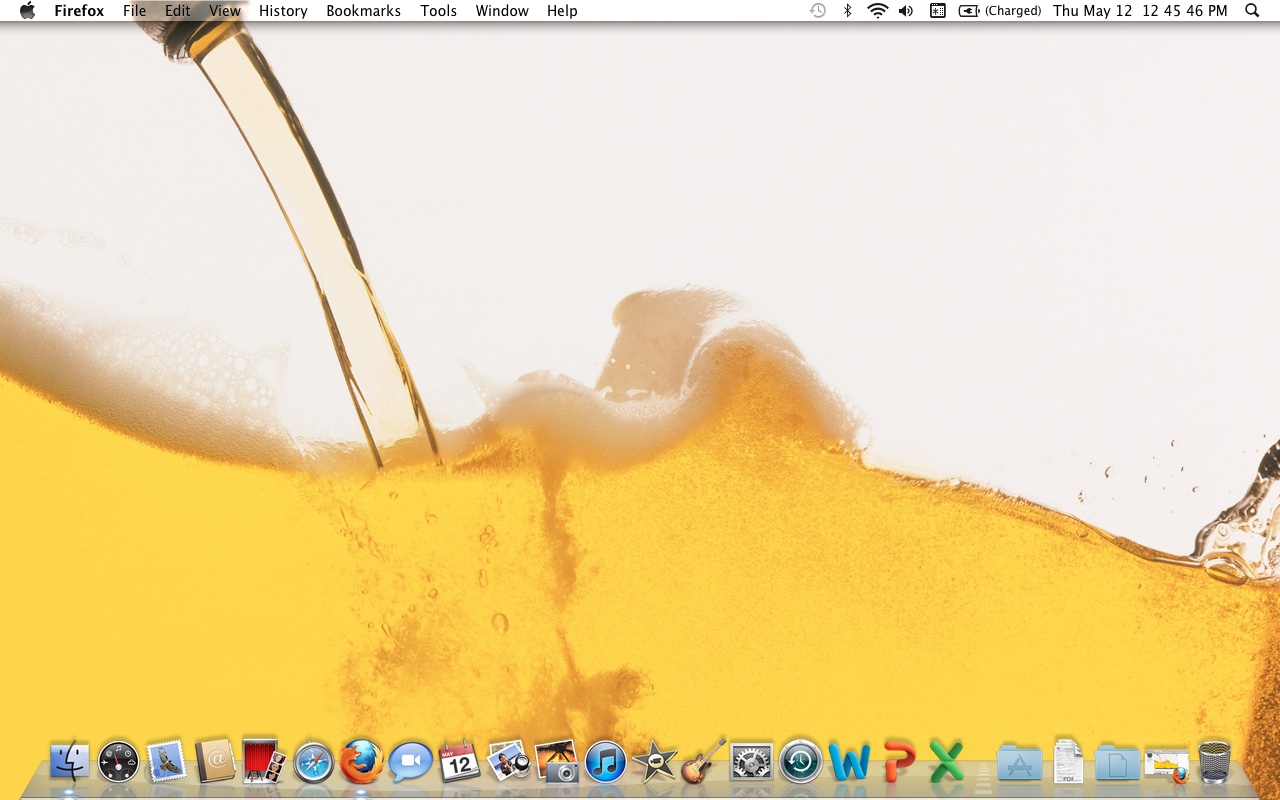Open the Trash in the Dock
The width and height of the screenshot is (1280, 800).
coord(1214,762)
